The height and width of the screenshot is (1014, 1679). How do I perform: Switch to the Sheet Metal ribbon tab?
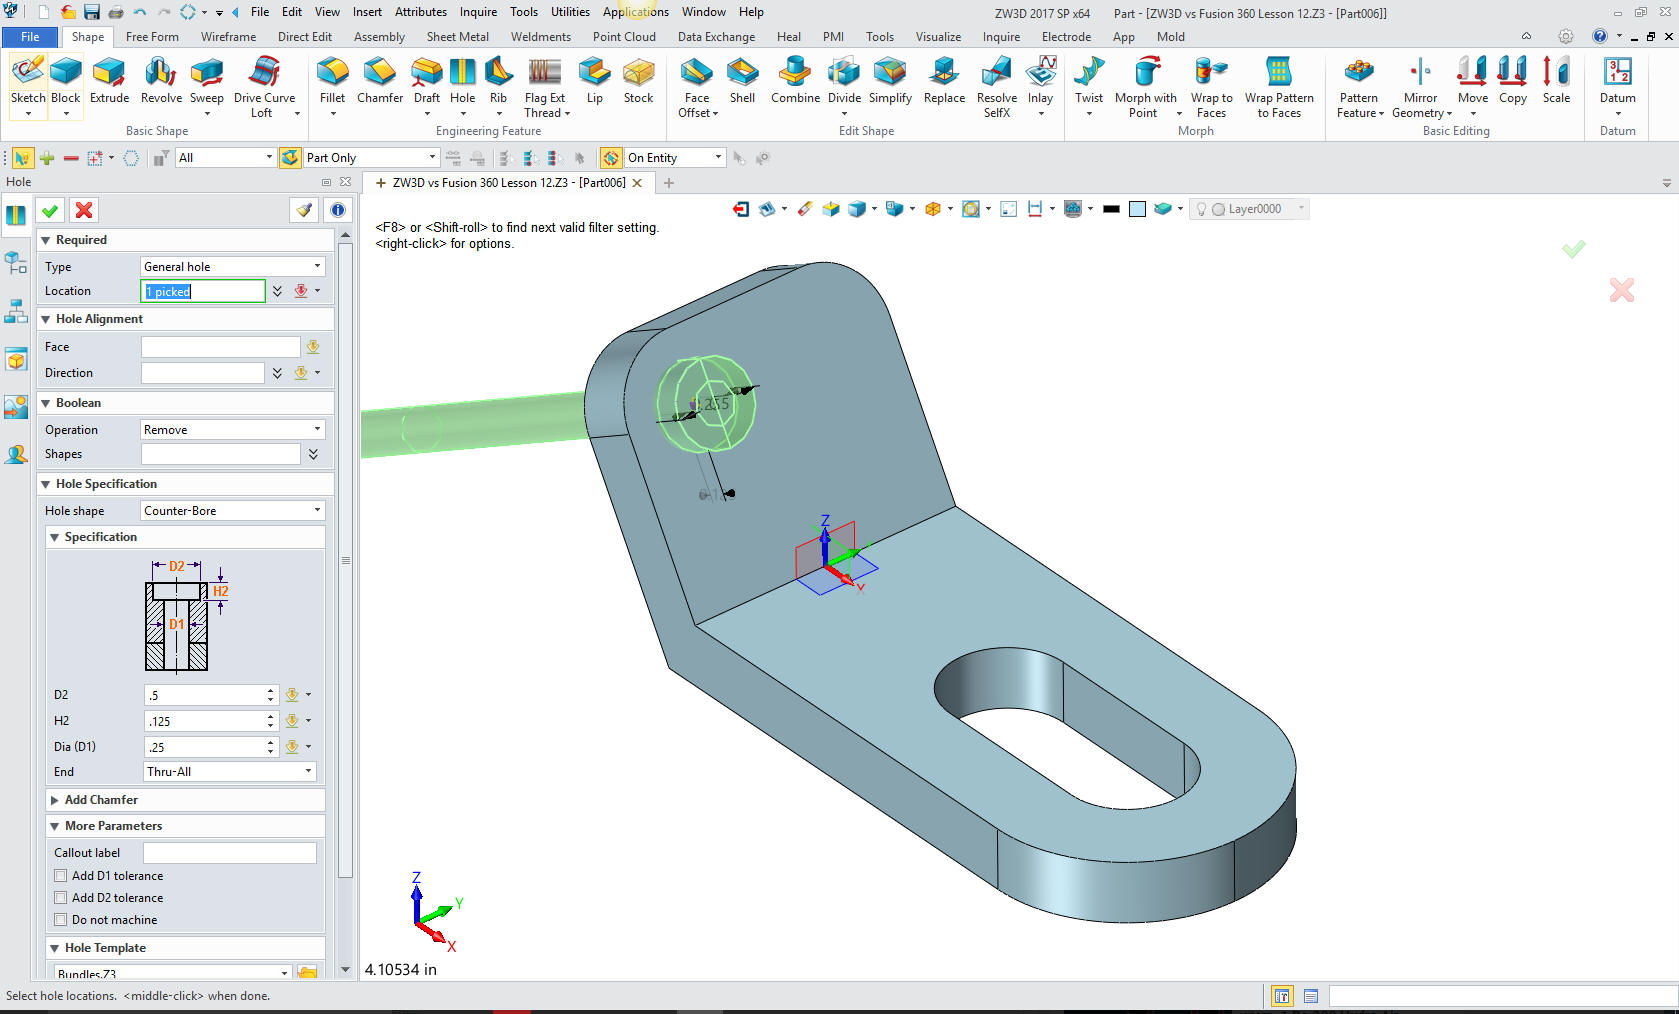[457, 37]
